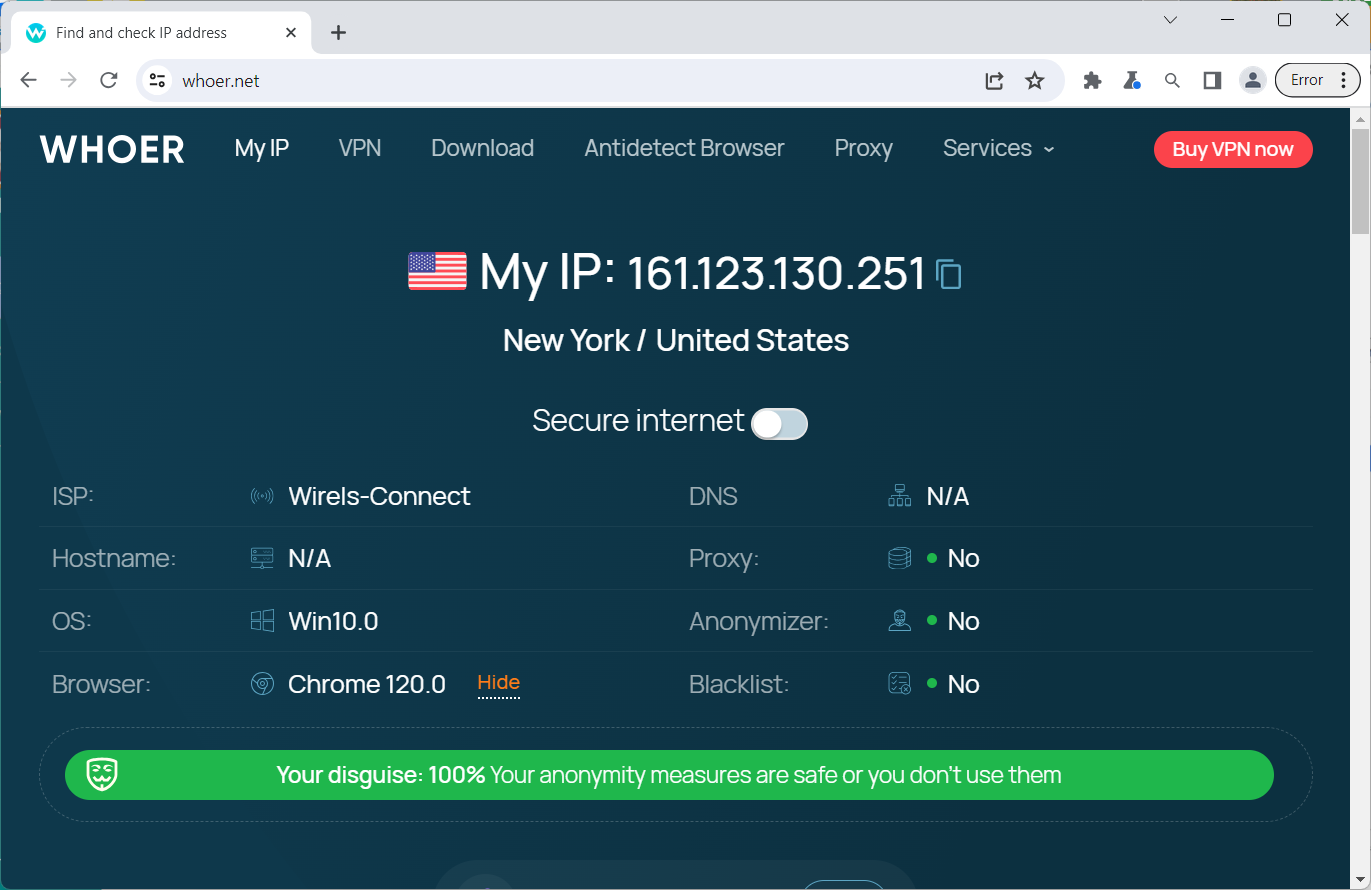
Task: Open the Chrome Labs flask icon
Action: (x=1132, y=81)
